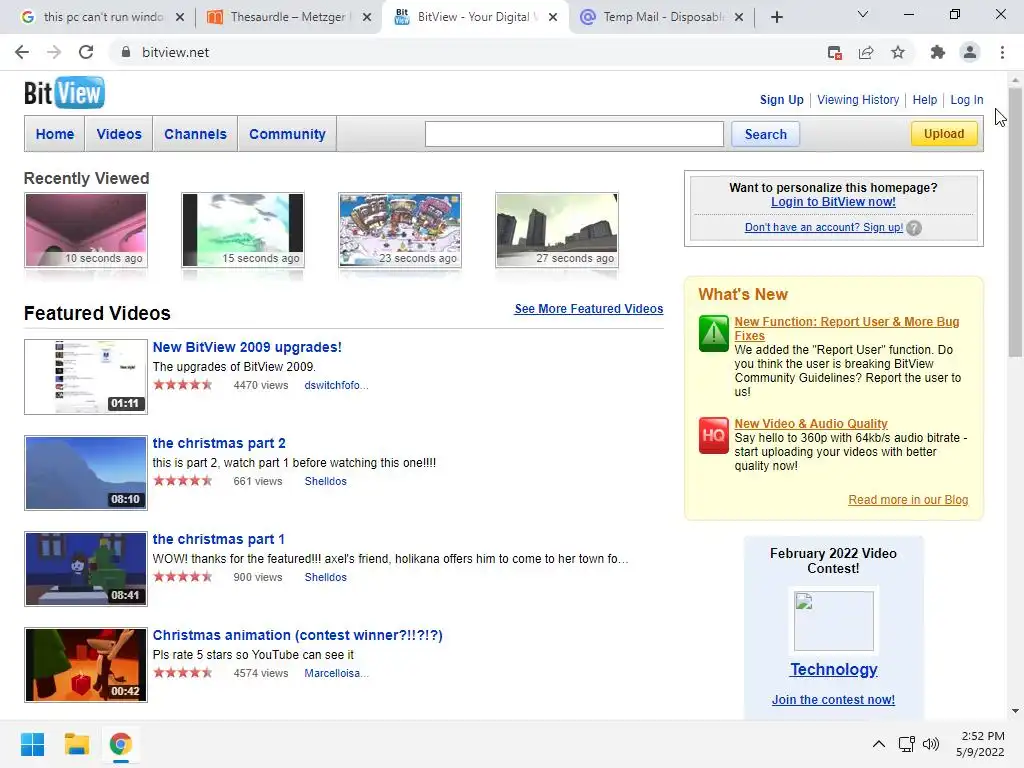Open volume speaker tray icon
The height and width of the screenshot is (768, 1024).
[x=931, y=744]
